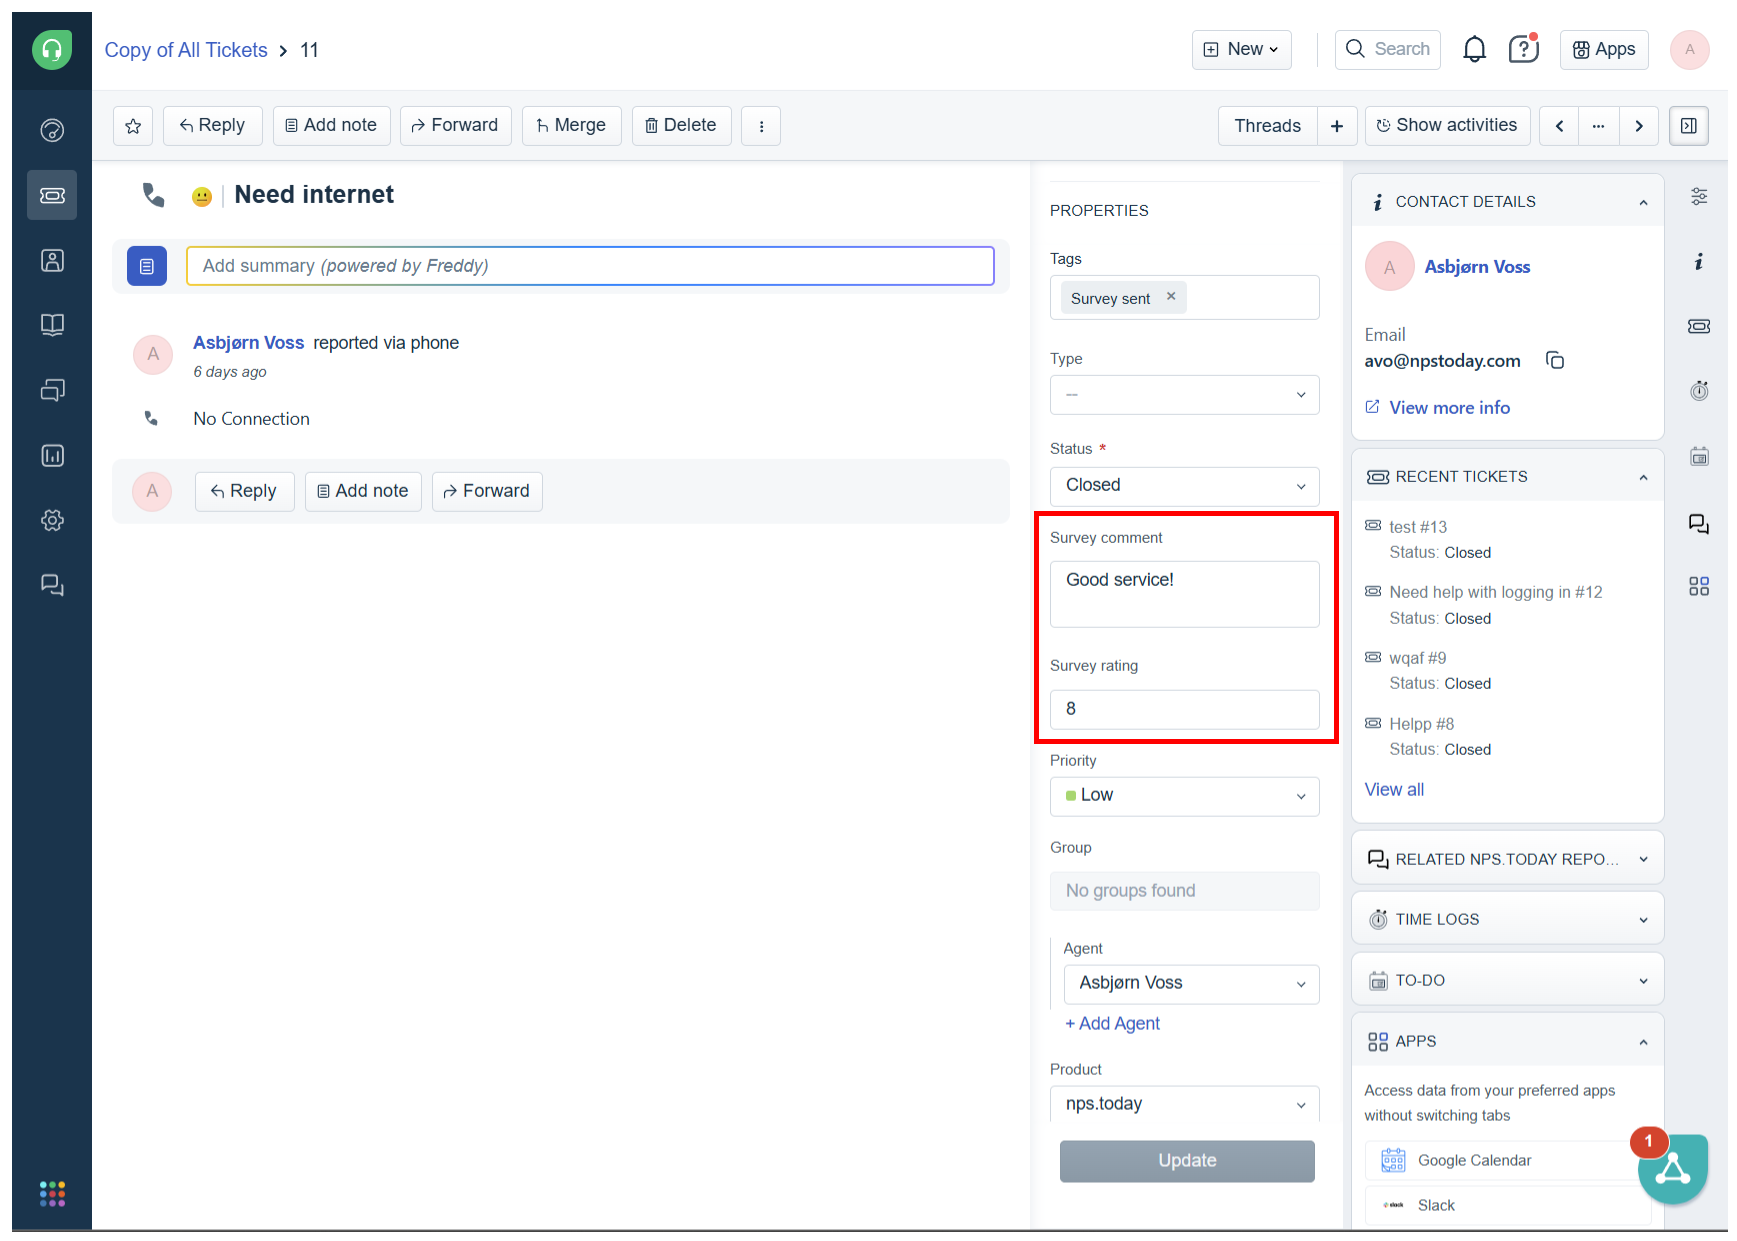The width and height of the screenshot is (1737, 1241).
Task: Open the Threads tab
Action: tap(1267, 126)
